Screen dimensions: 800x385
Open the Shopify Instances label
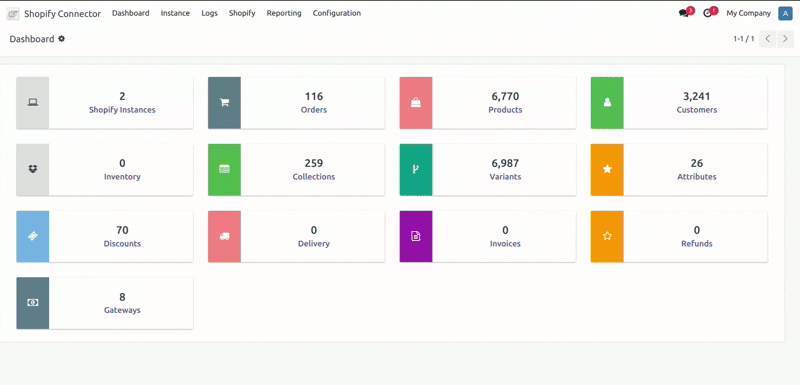(122, 110)
